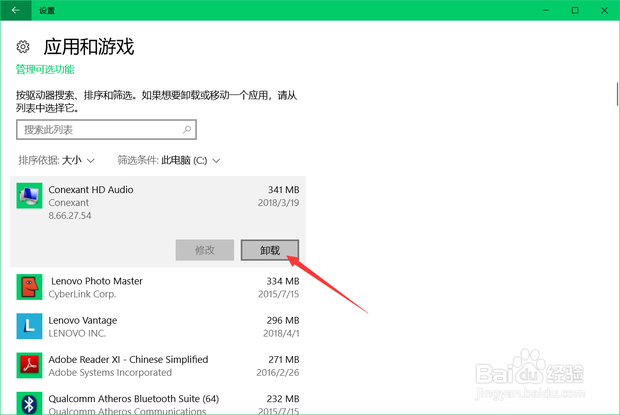
Task: Click the CyberLink Corp. publisher text
Action: tap(82, 294)
